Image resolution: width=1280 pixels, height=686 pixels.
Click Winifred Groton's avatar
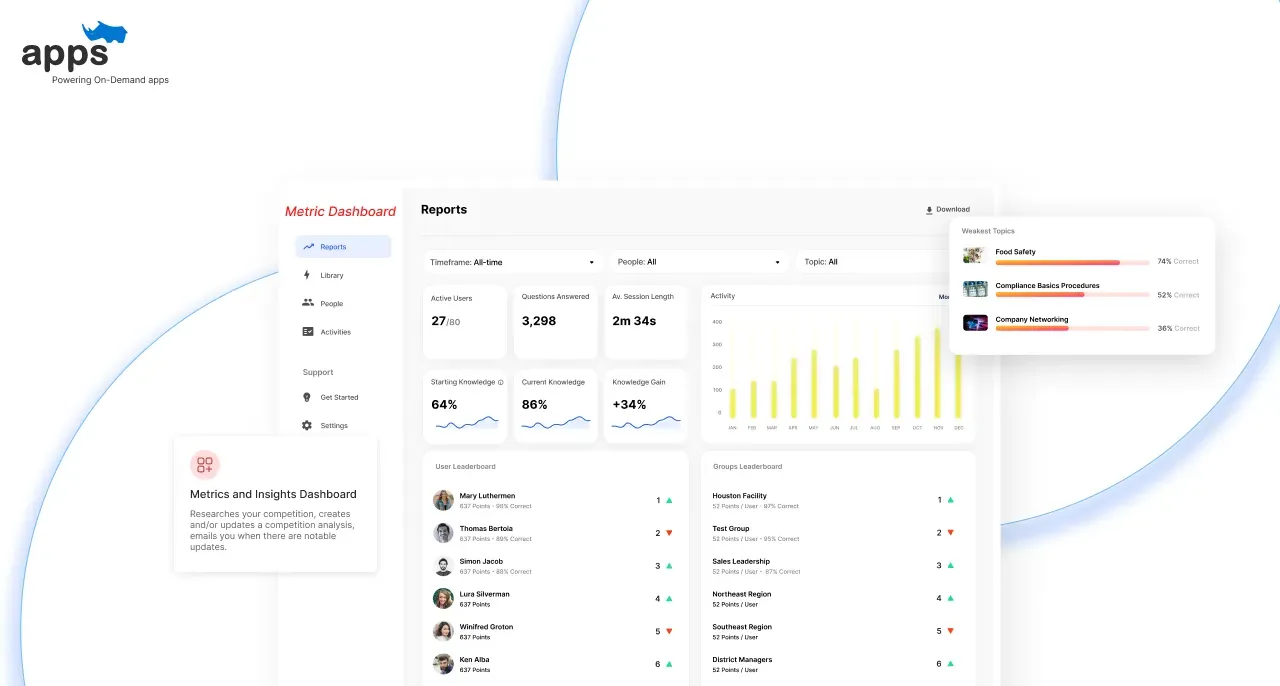[x=443, y=631]
